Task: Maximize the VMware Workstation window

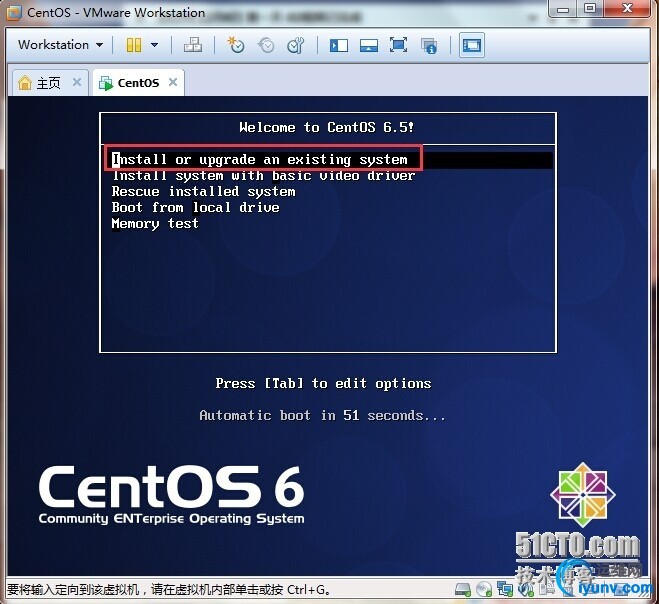Action: pyautogui.click(x=590, y=8)
